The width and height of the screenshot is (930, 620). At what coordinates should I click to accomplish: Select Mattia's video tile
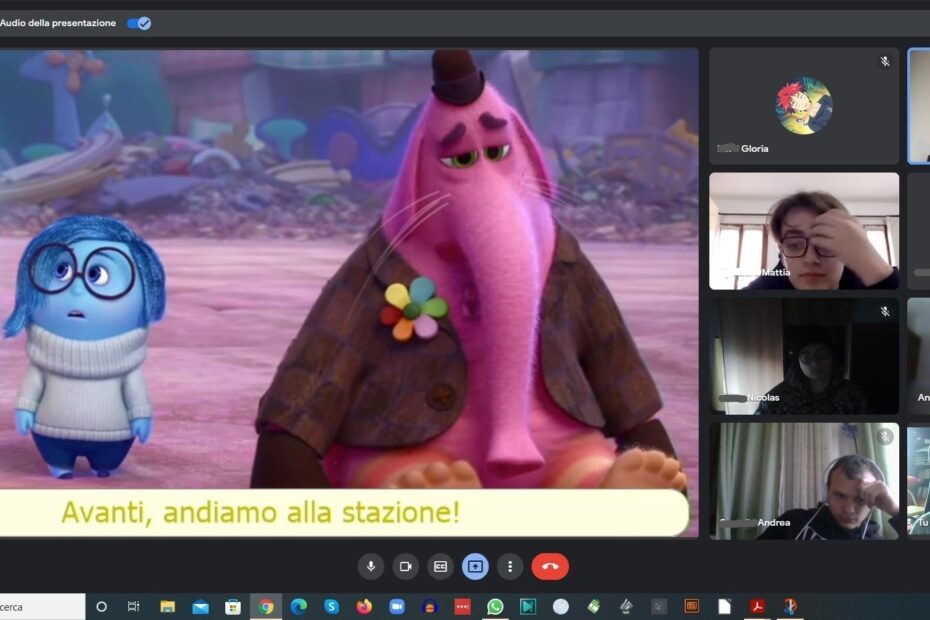(803, 231)
